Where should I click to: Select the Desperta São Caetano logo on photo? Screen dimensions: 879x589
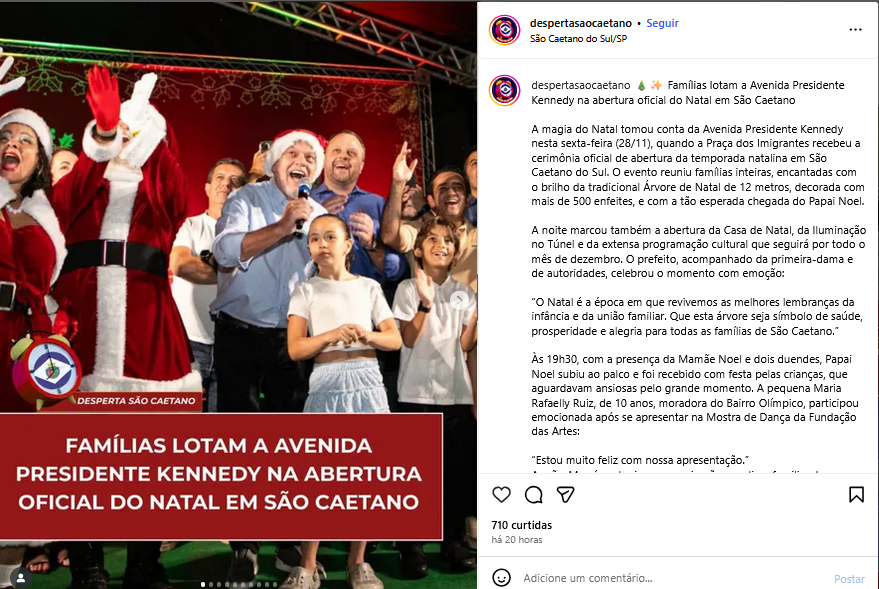[47, 370]
